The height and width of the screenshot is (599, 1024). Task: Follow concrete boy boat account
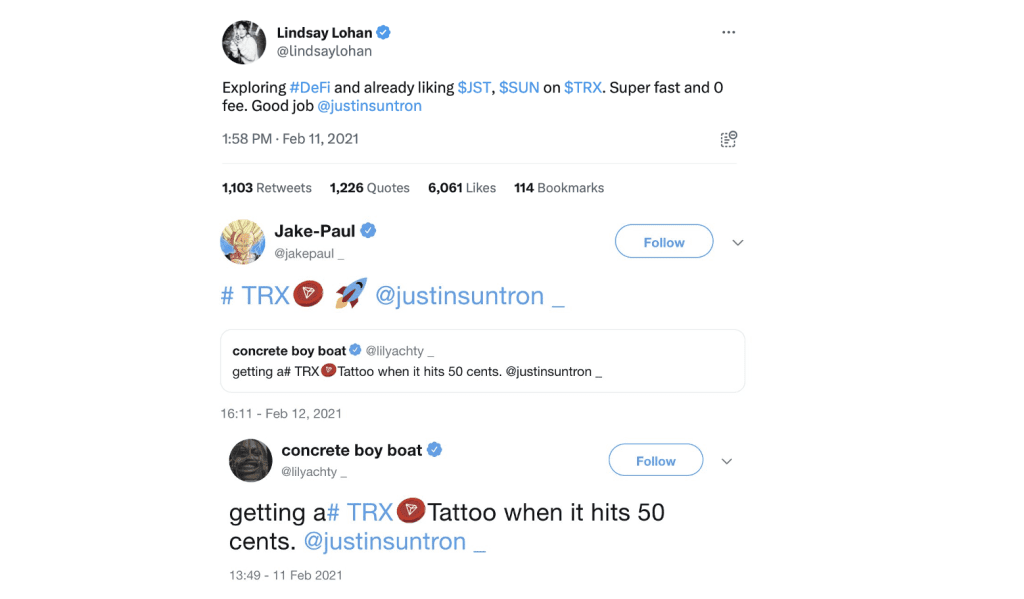[x=656, y=461]
